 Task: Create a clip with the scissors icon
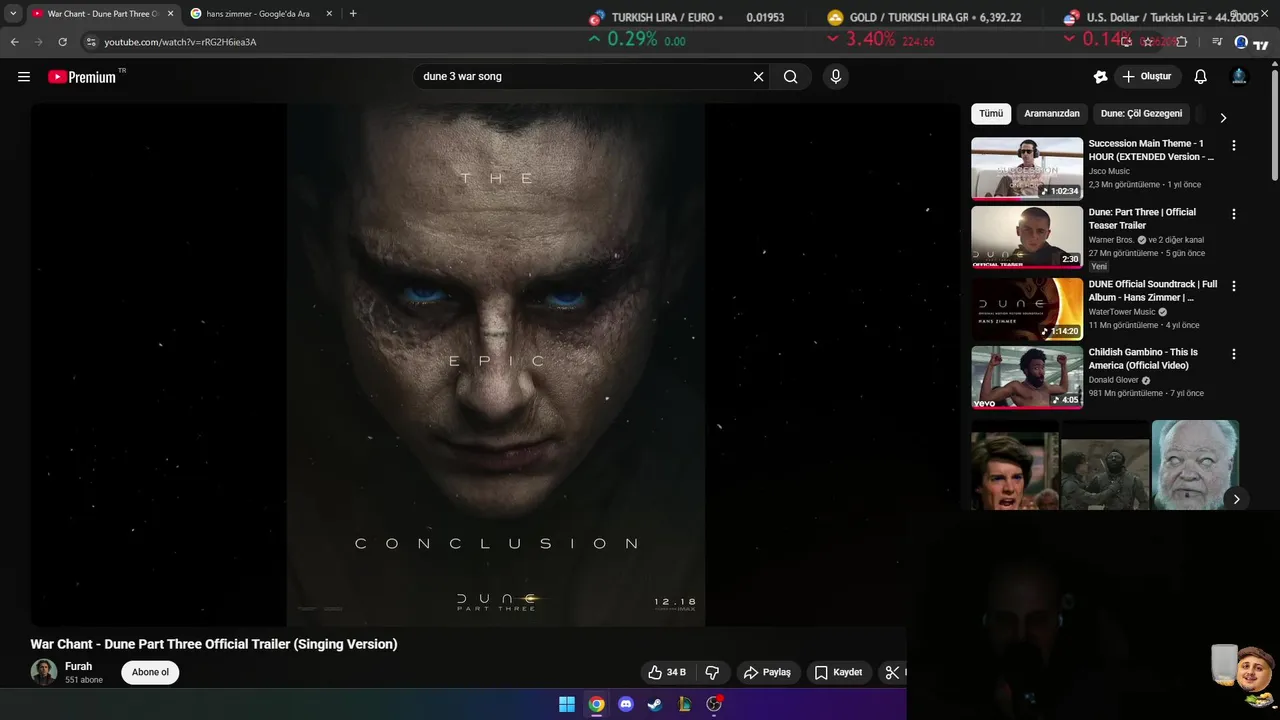click(892, 672)
